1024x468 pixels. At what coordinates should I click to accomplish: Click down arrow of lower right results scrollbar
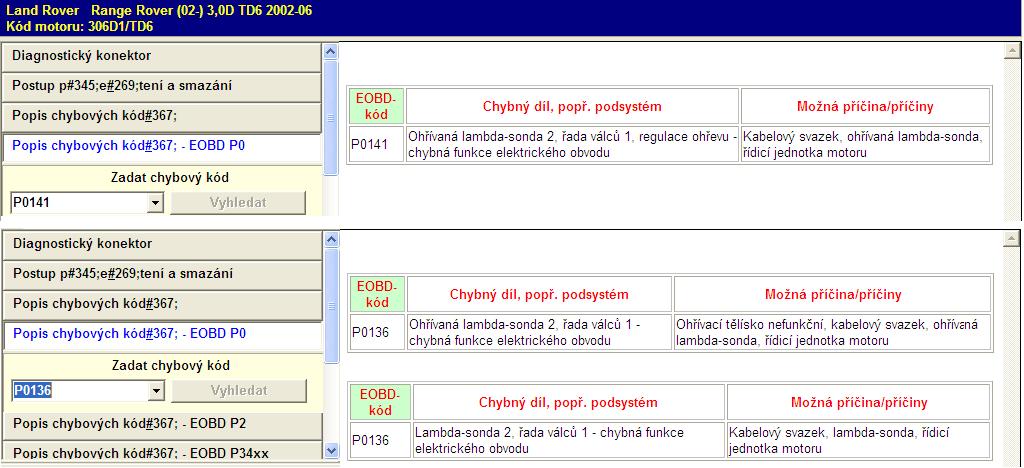[1012, 452]
